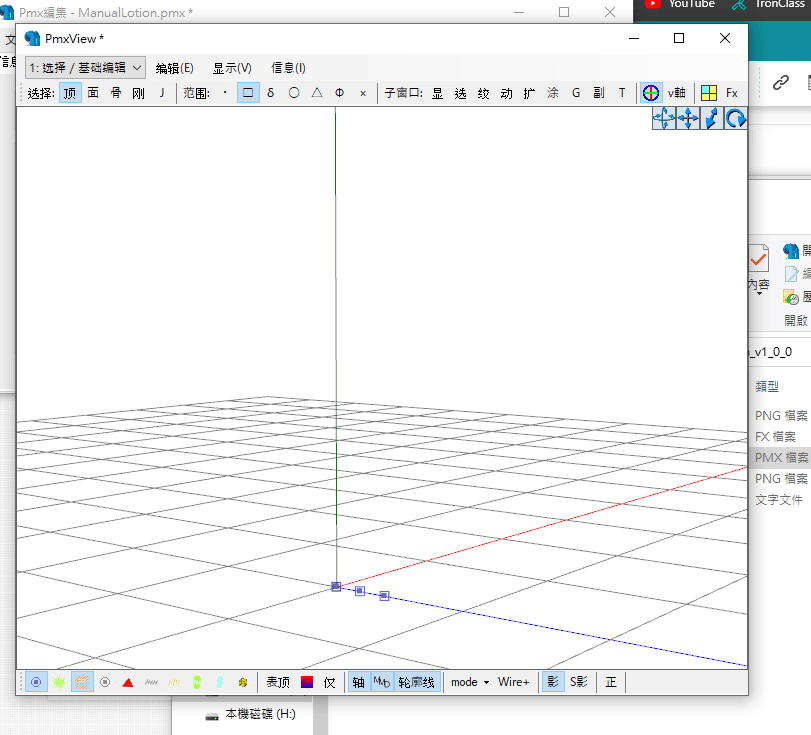The image size is (811, 735).
Task: Select the circle range selection tool
Action: tap(294, 93)
